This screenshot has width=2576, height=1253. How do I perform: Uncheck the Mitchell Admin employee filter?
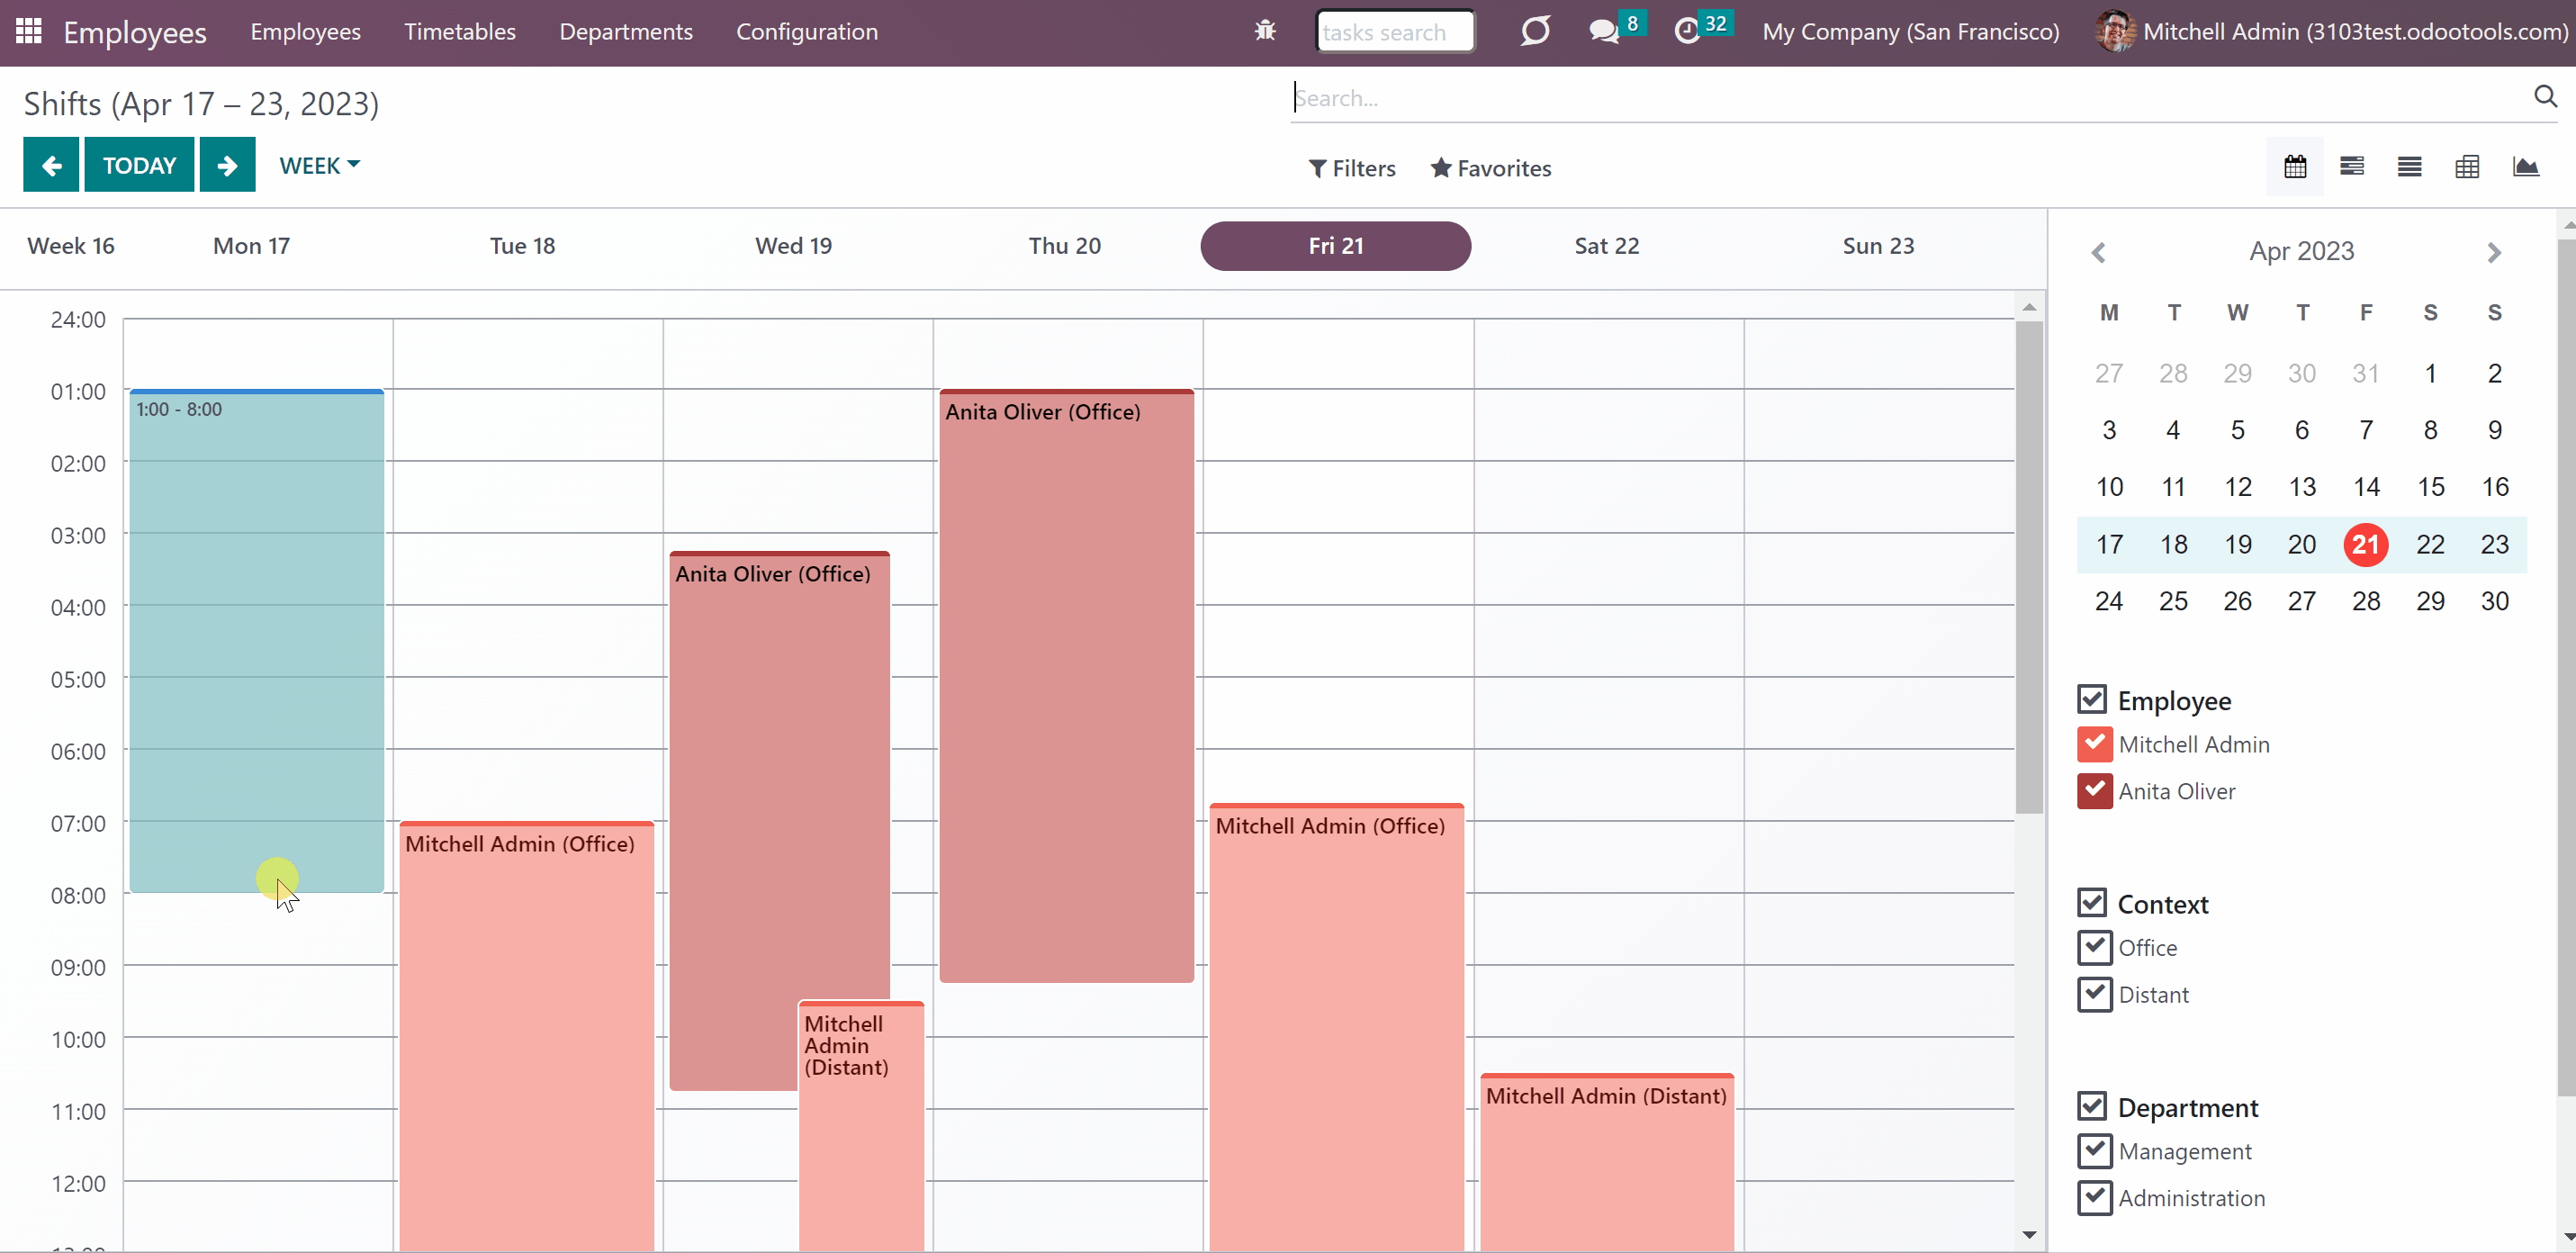[x=2094, y=744]
